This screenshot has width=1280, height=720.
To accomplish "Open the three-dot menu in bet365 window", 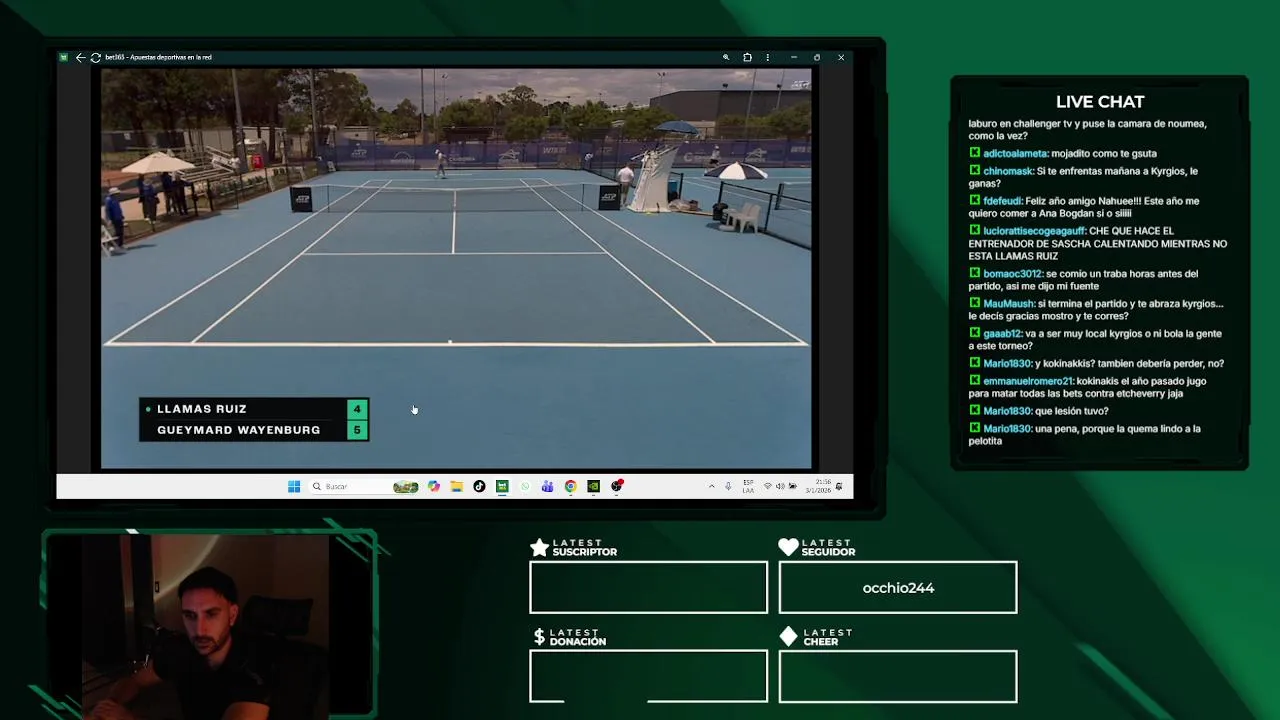I will pos(768,57).
